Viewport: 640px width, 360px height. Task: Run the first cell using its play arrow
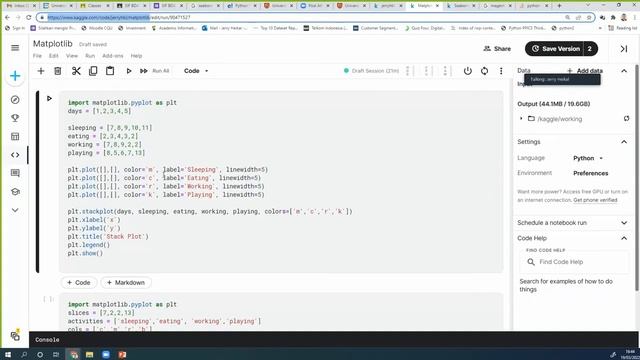pos(49,98)
